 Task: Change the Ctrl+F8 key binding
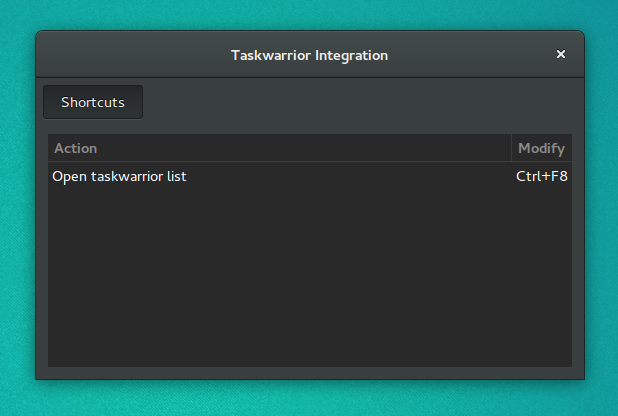pos(542,176)
